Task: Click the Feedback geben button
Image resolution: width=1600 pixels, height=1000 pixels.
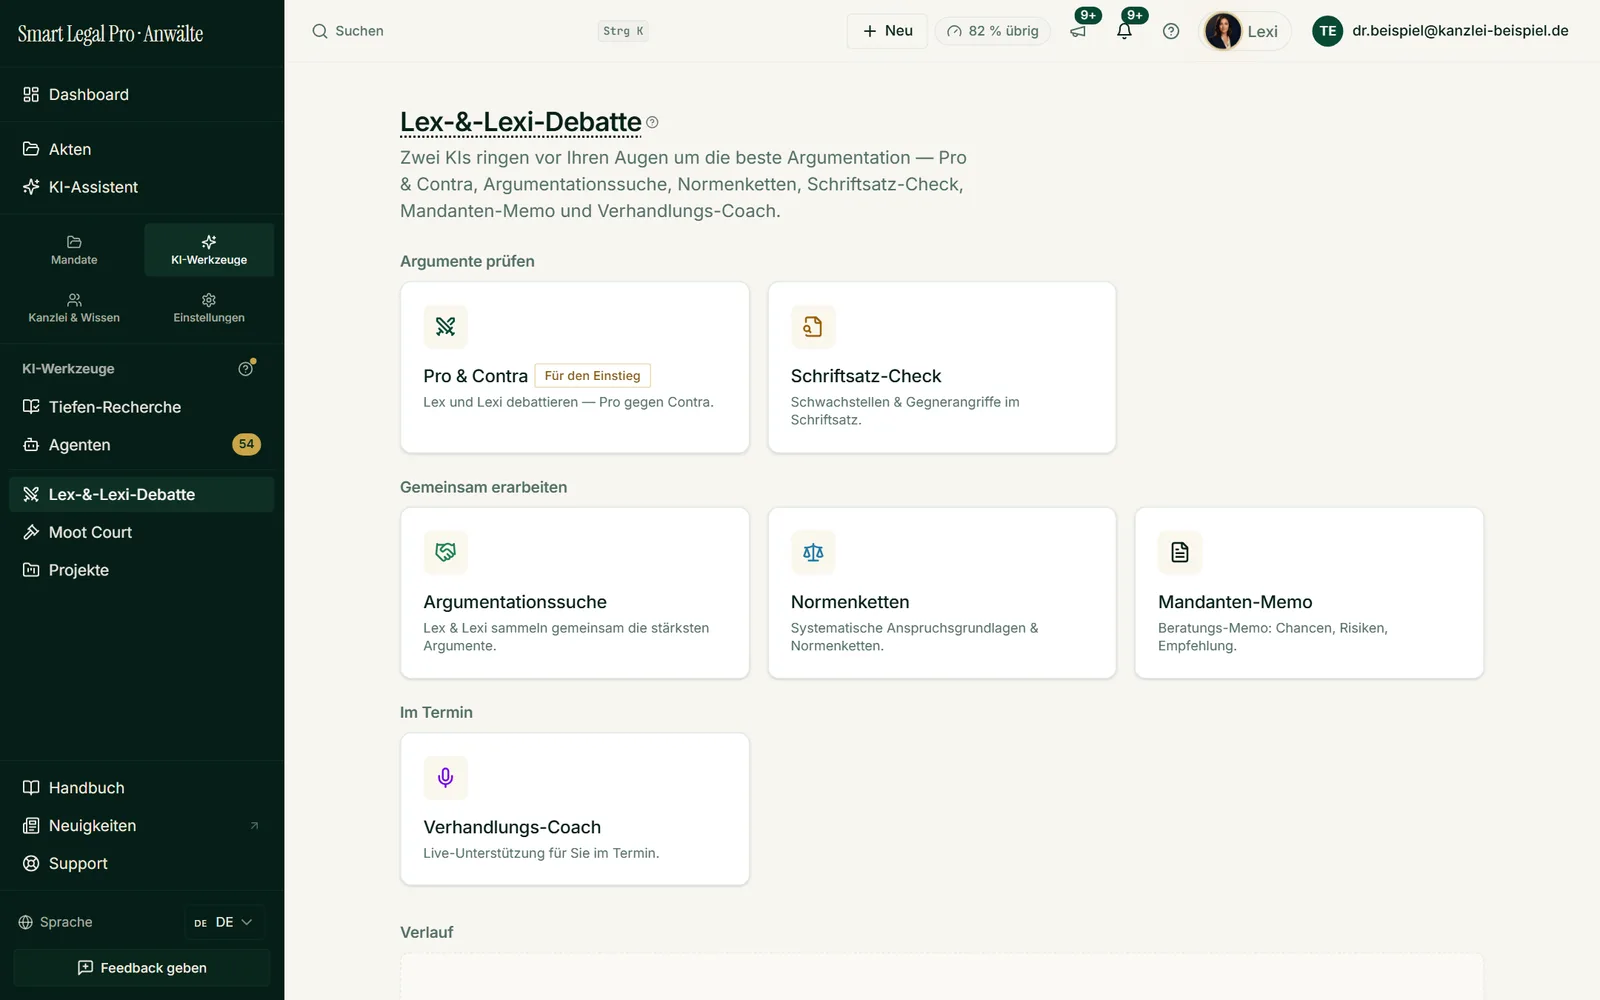Action: tap(142, 968)
